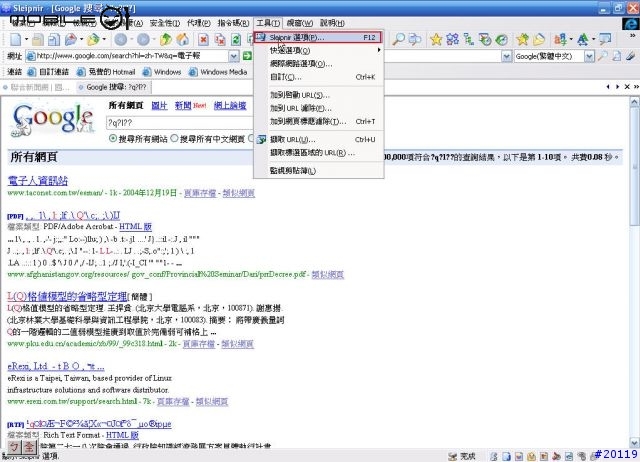Open the L(Q)格値模型的省略型定理 result link
The image size is (640, 462).
[67, 296]
